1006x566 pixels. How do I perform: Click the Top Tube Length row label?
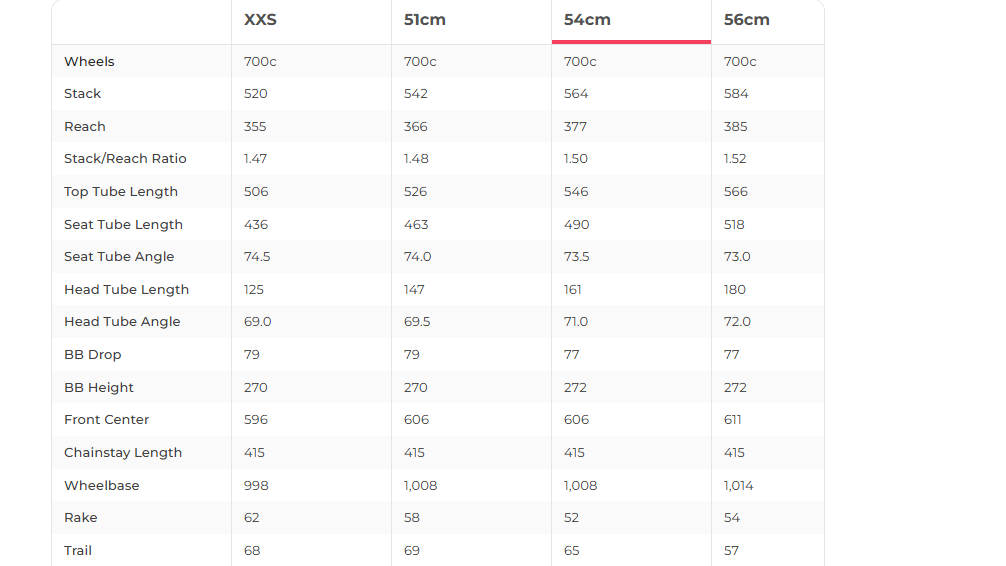pos(121,192)
